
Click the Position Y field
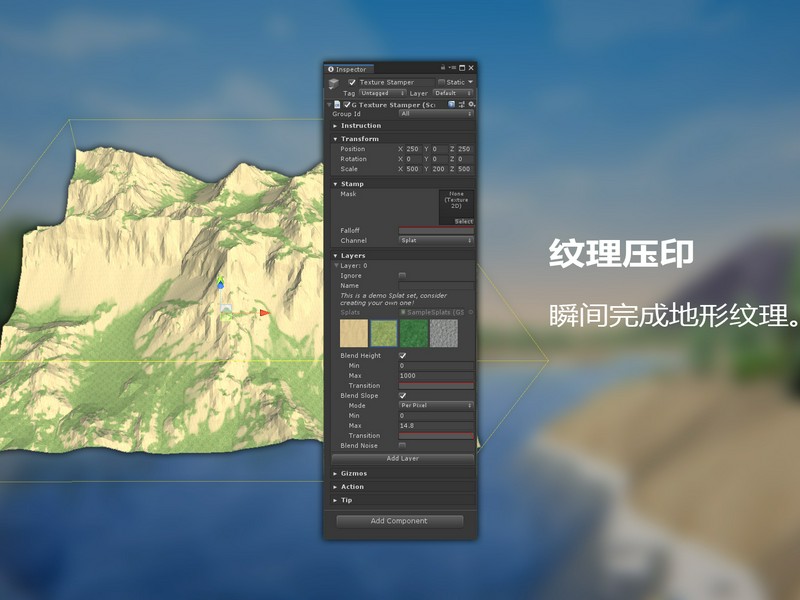click(439, 149)
